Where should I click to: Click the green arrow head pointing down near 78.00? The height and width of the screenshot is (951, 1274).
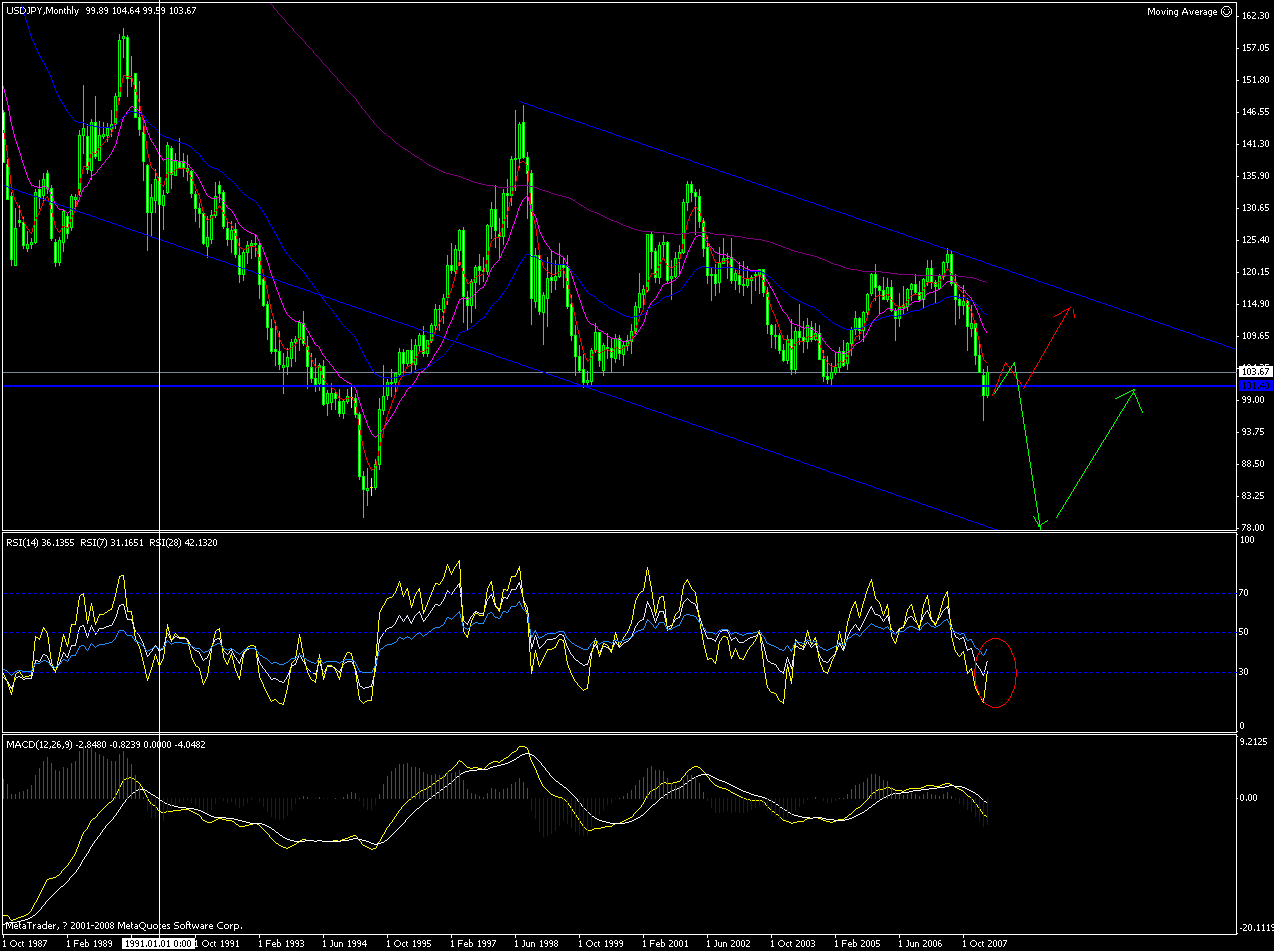[x=1040, y=522]
